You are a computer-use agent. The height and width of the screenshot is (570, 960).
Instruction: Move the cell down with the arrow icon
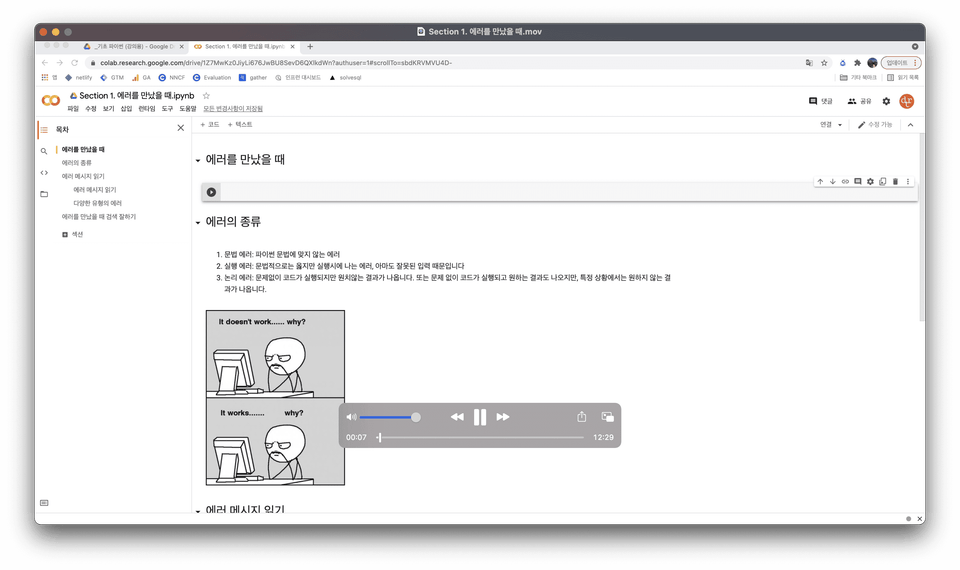[833, 181]
